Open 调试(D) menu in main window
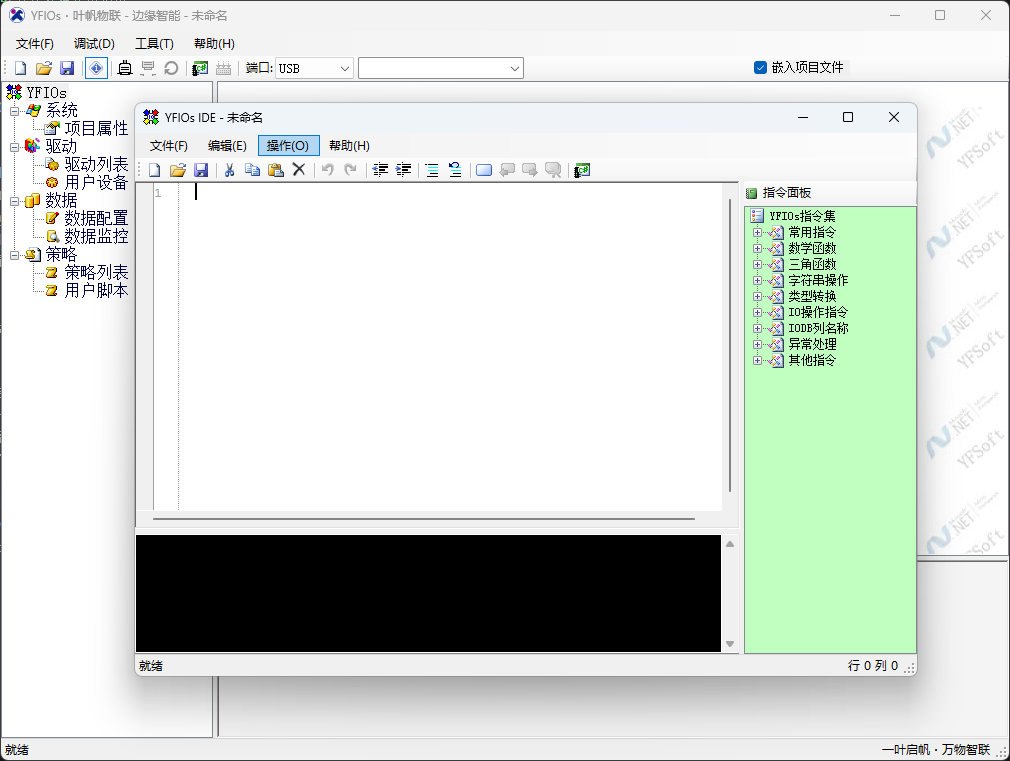 click(94, 44)
